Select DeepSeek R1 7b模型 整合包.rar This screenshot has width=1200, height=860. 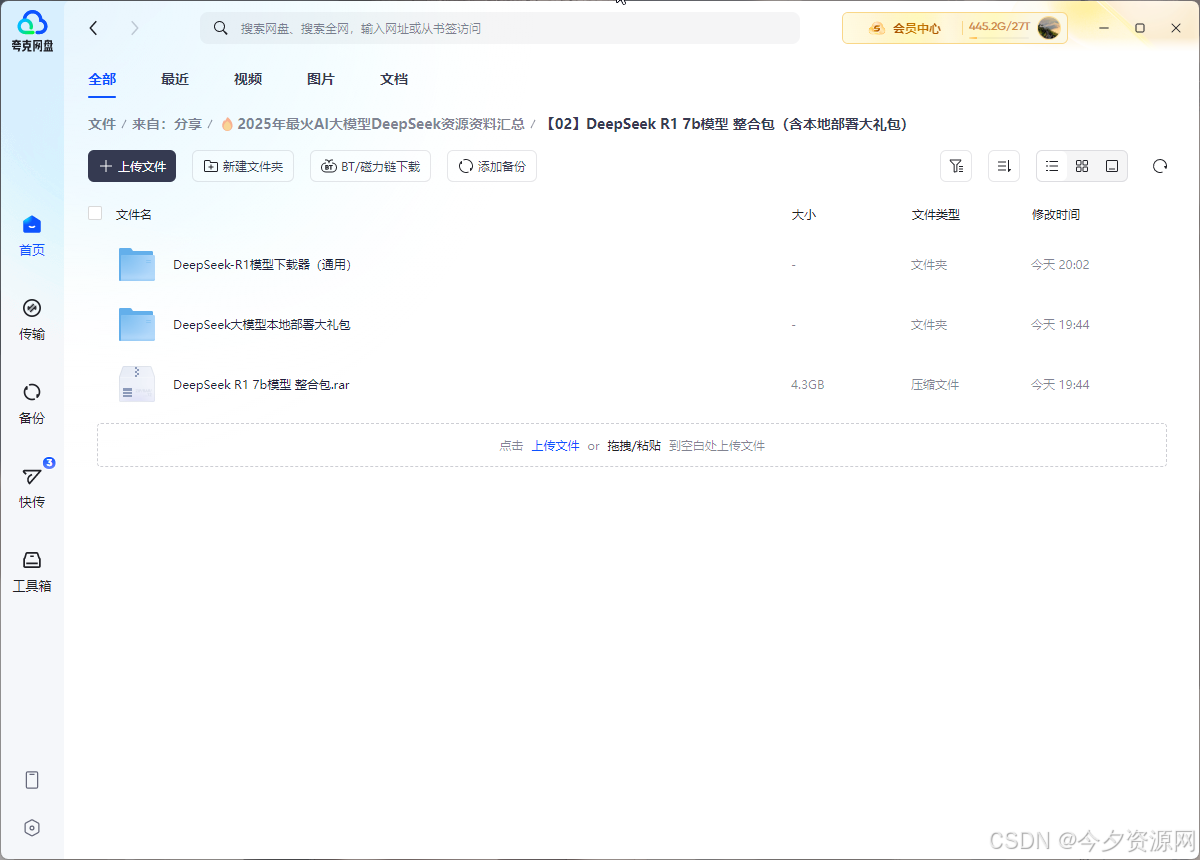pyautogui.click(x=261, y=385)
